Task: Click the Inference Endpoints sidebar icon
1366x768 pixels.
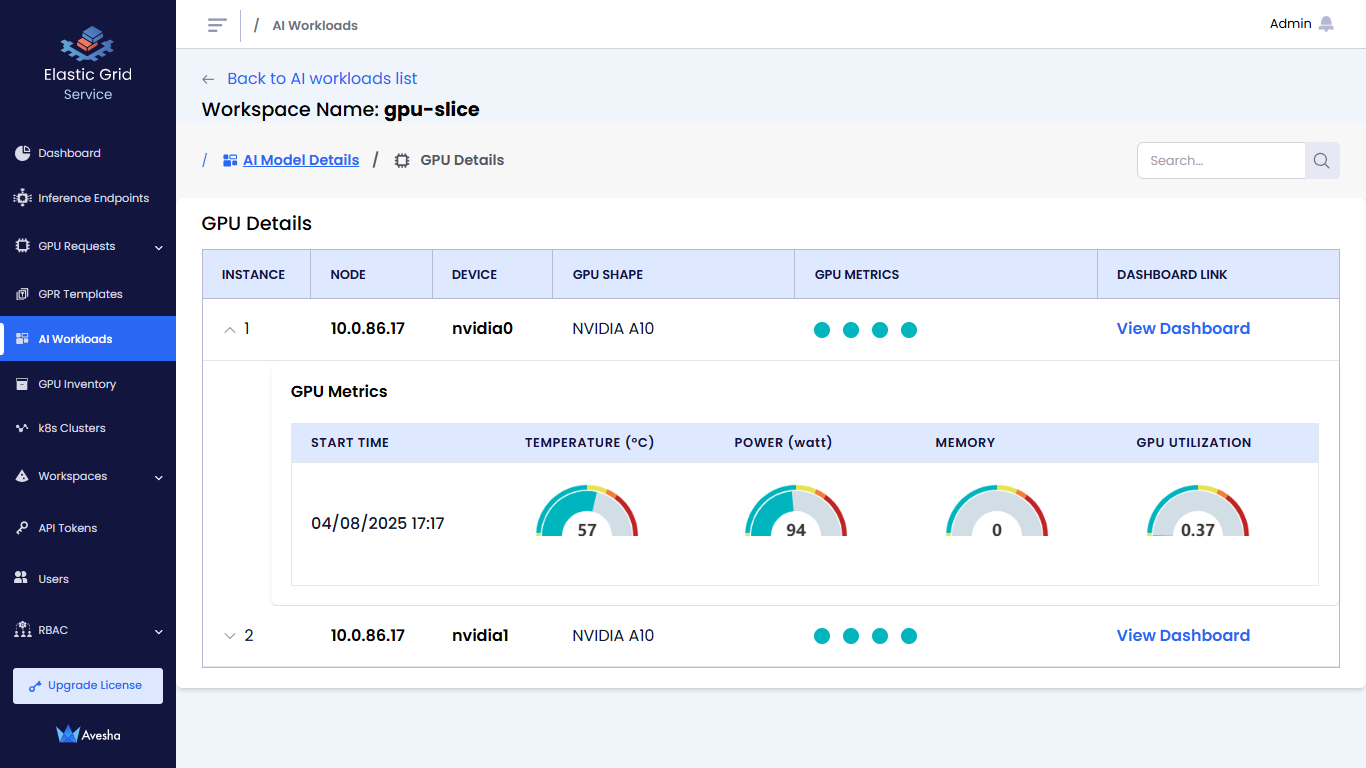Action: [x=22, y=198]
